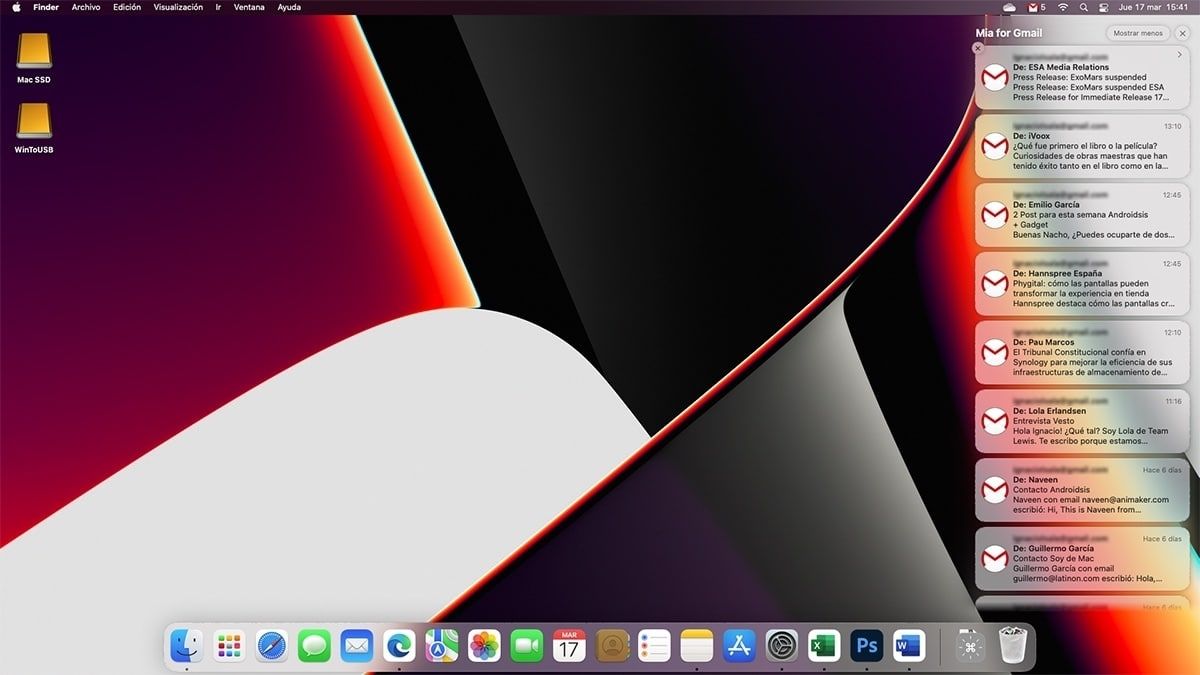Open the Archivo menu
This screenshot has height=675, width=1200.
85,7
